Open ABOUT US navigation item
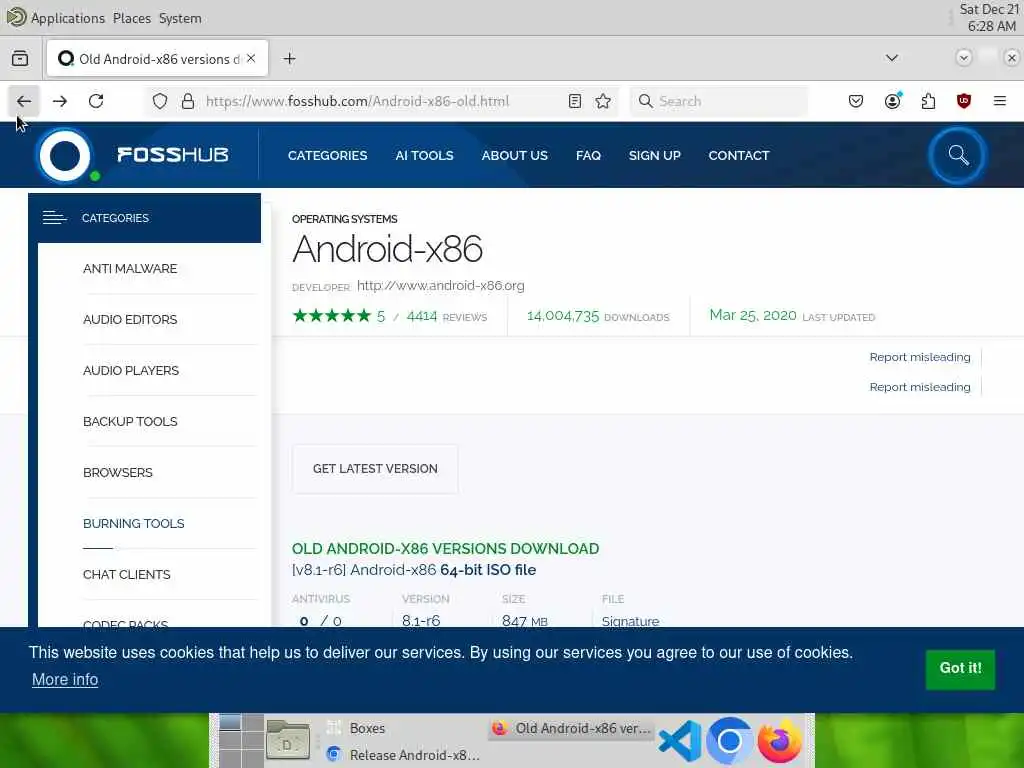 click(515, 155)
